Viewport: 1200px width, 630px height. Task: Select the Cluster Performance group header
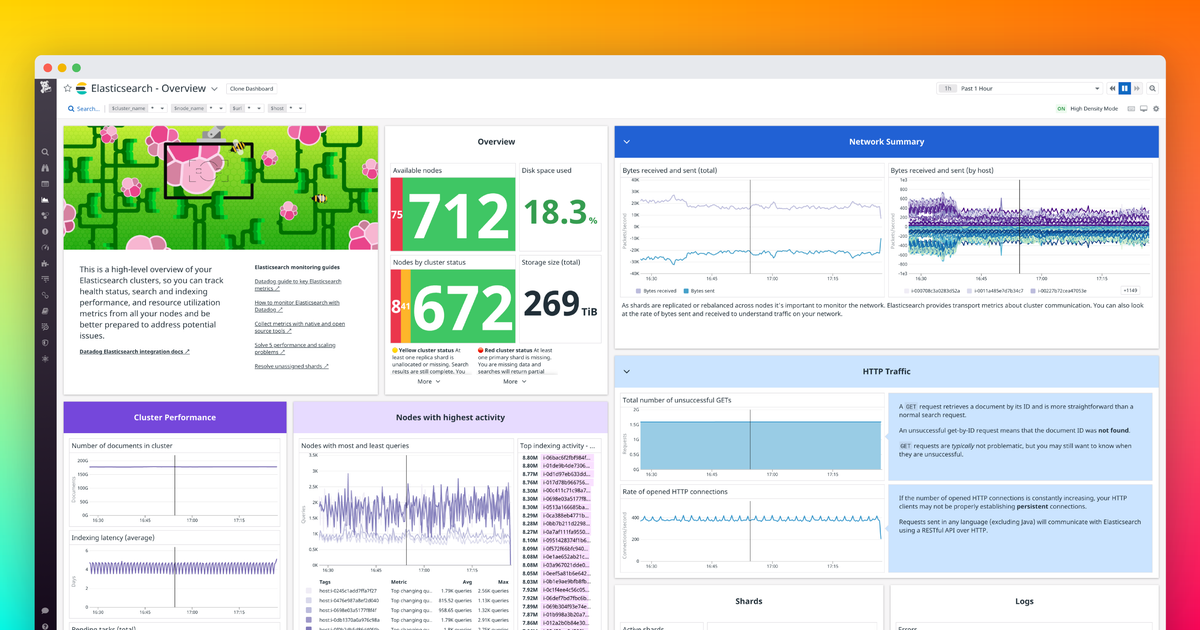[175, 417]
